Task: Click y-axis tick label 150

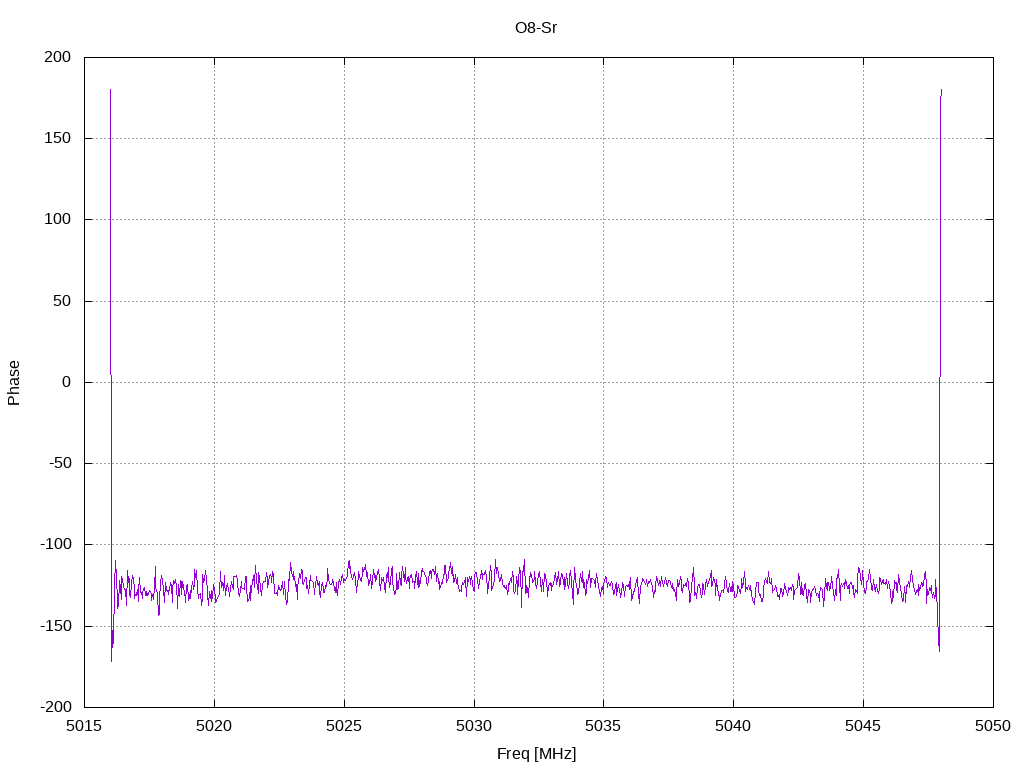Action: 57,138
